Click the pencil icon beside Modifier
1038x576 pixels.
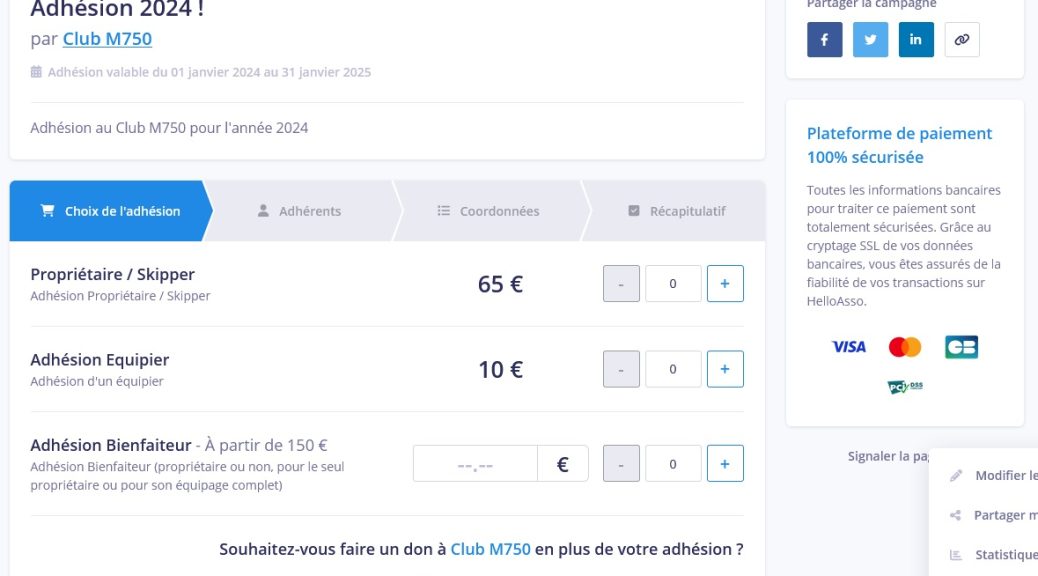pos(956,475)
